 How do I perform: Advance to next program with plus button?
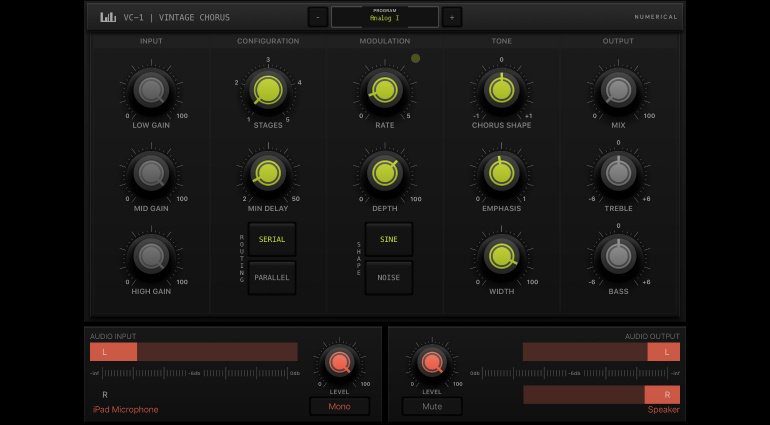pos(451,17)
